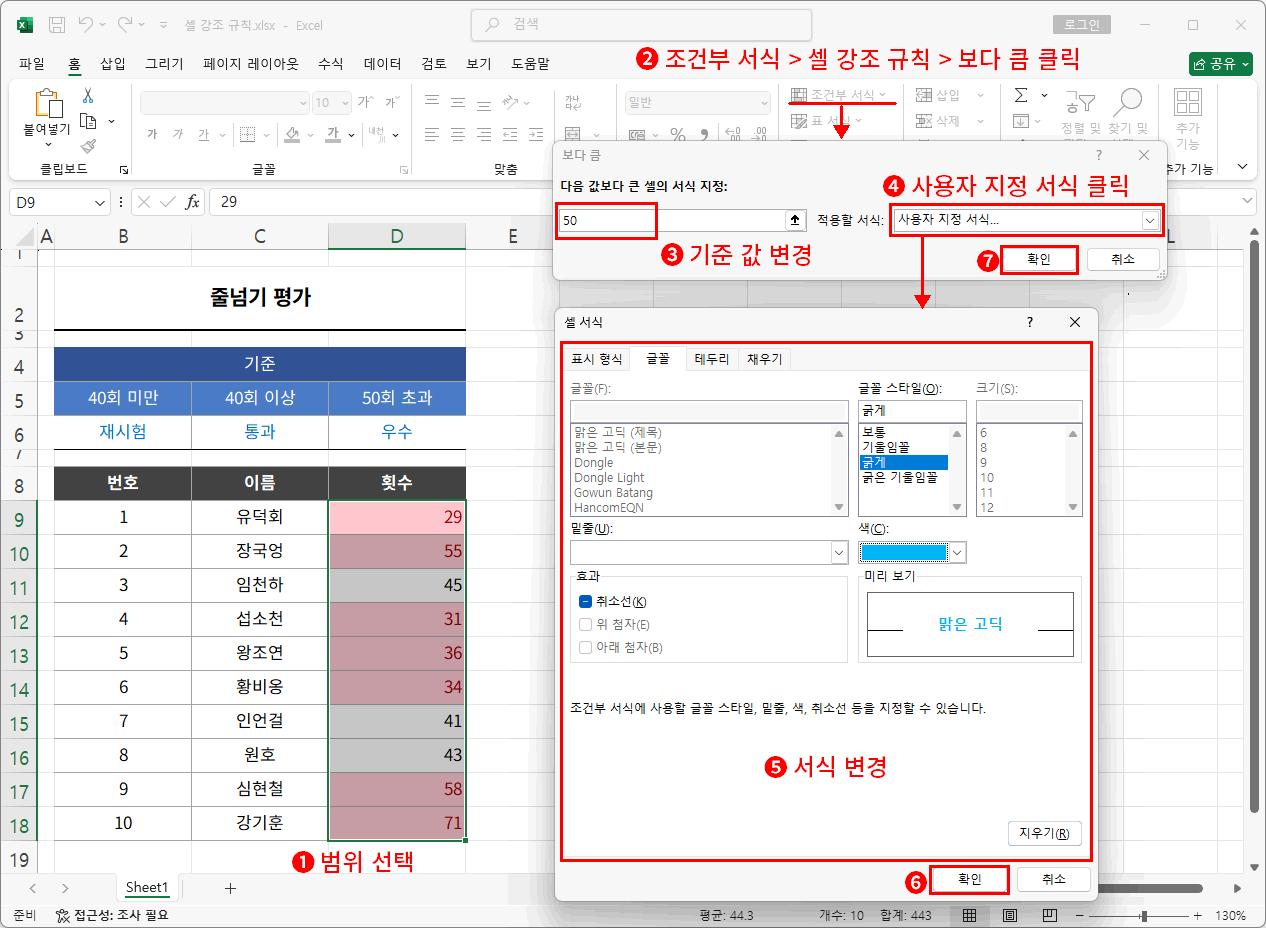Click the Find and Select magnifier icon
The height and width of the screenshot is (928, 1266).
point(1129,102)
